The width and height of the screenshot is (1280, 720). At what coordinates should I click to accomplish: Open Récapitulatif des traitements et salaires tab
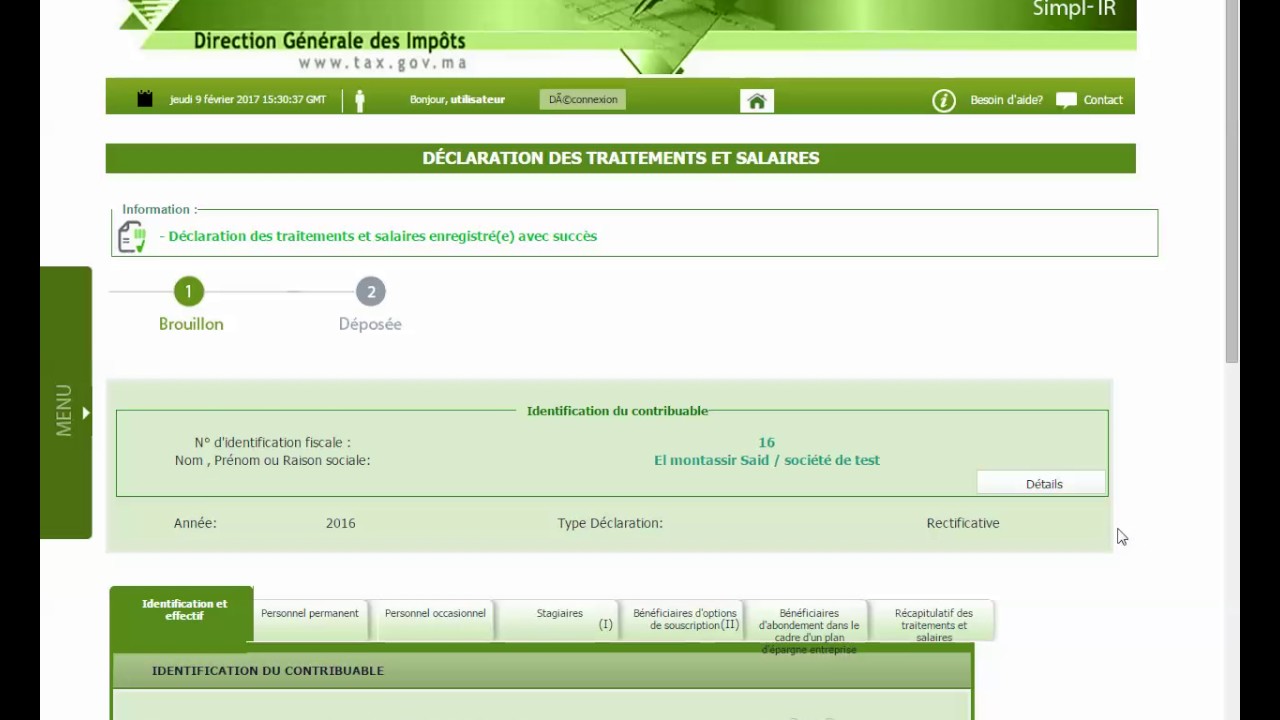click(x=933, y=622)
